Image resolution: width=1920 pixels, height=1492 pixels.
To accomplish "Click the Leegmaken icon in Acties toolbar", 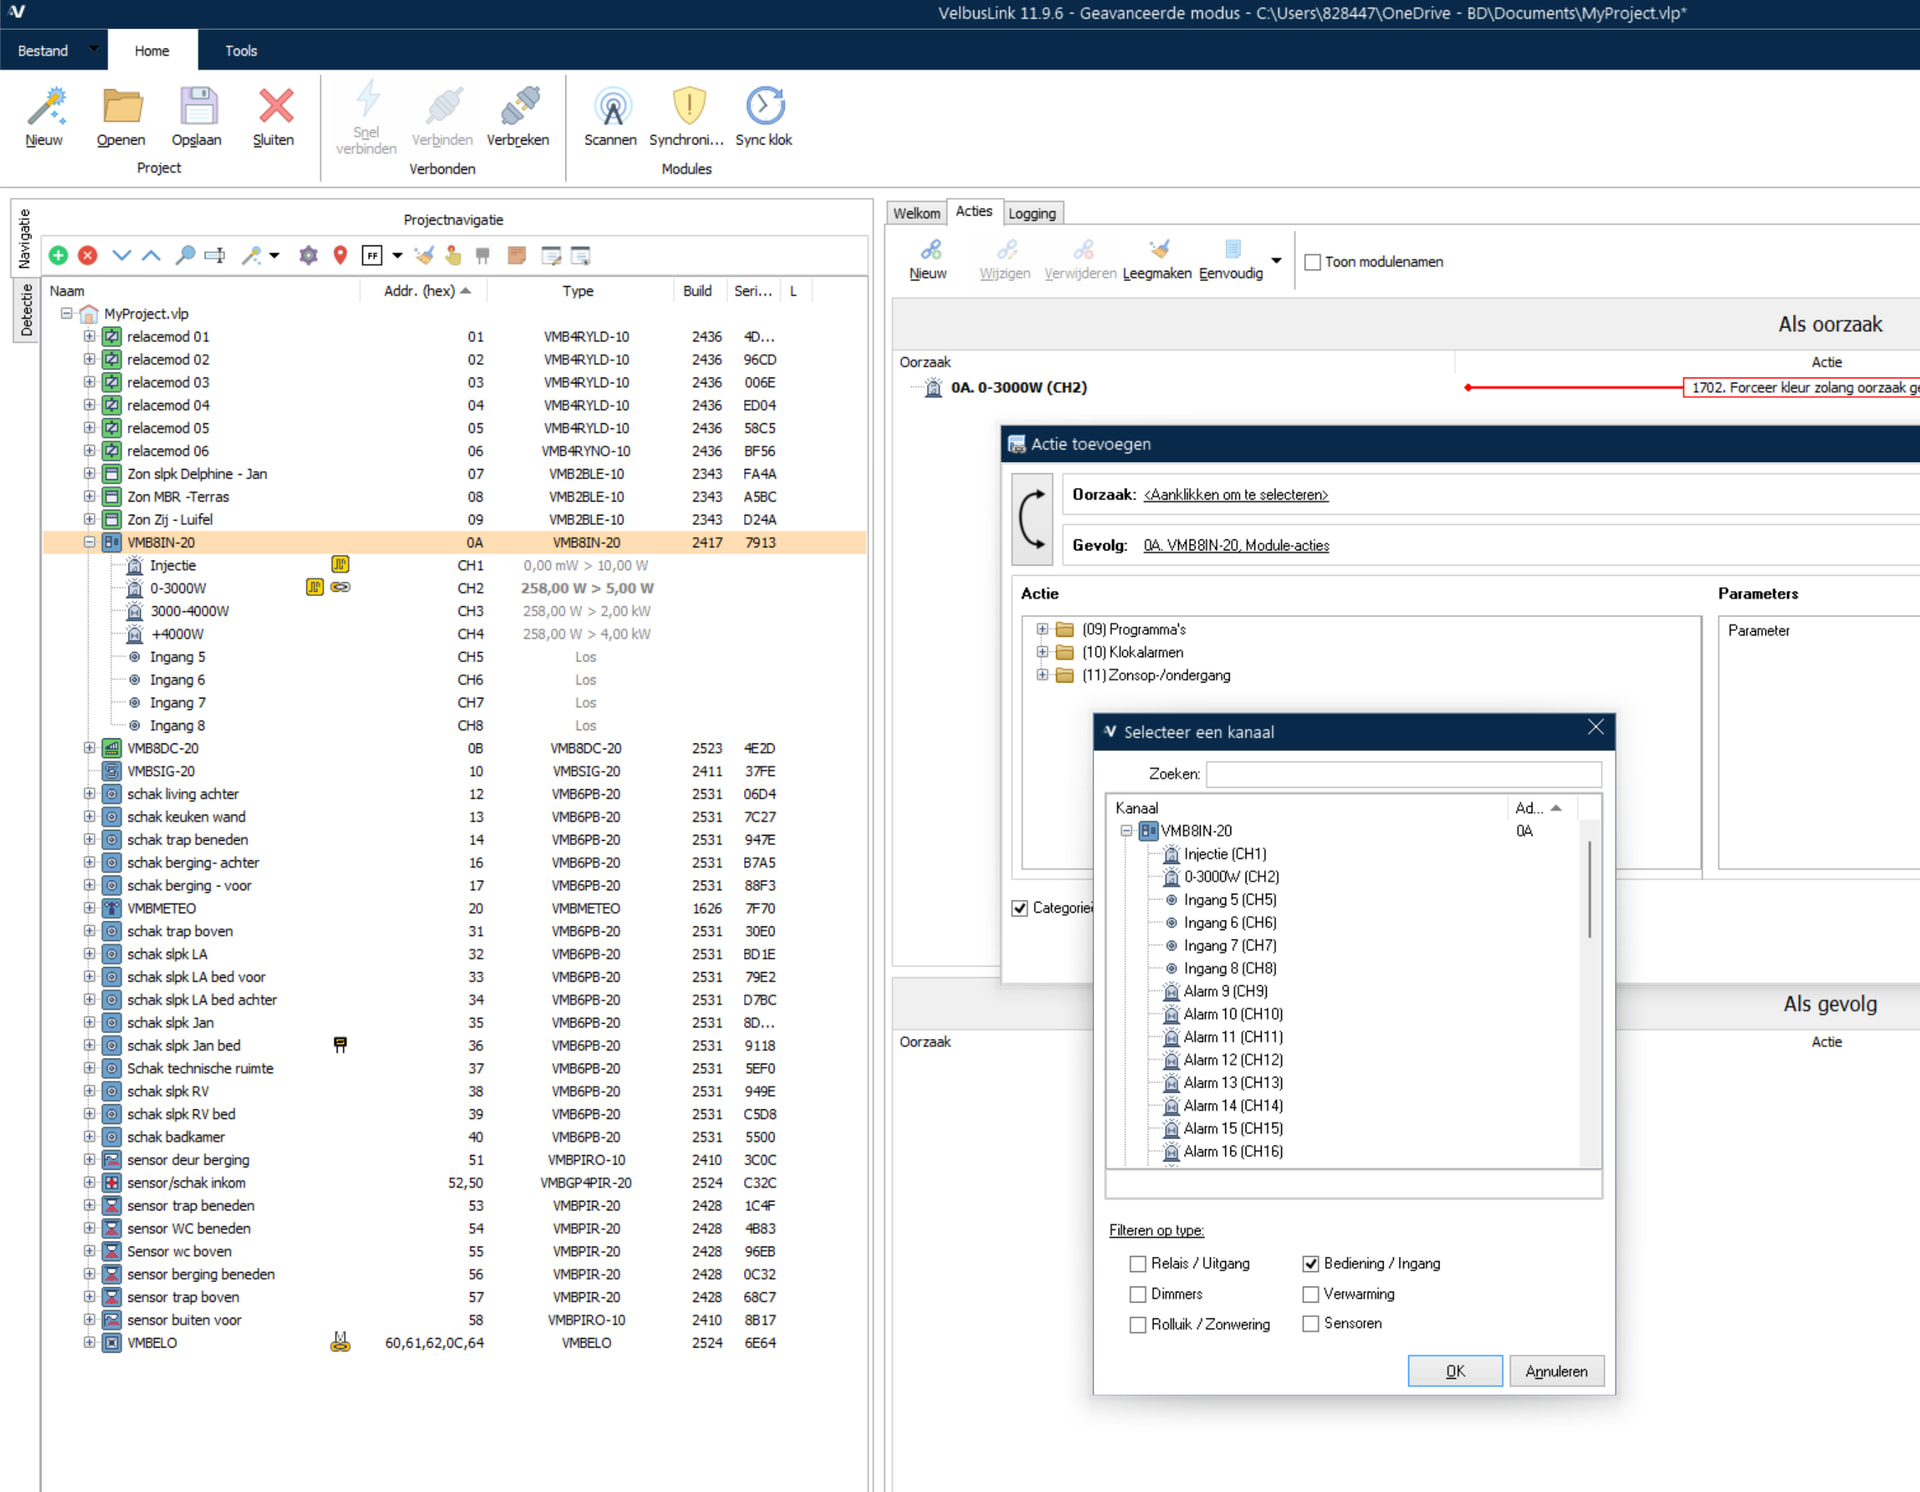I will tap(1157, 250).
